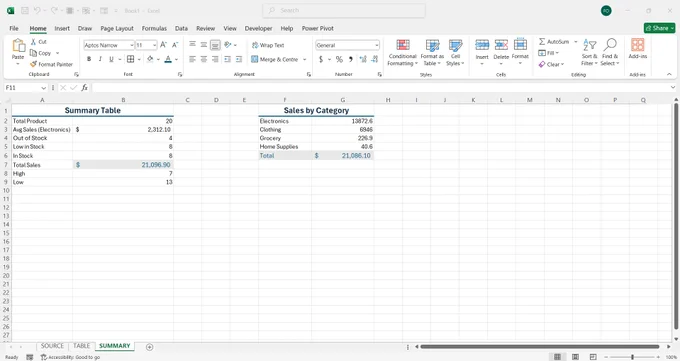Image resolution: width=680 pixels, height=361 pixels.
Task: Toggle Center alignment
Action: point(204,59)
